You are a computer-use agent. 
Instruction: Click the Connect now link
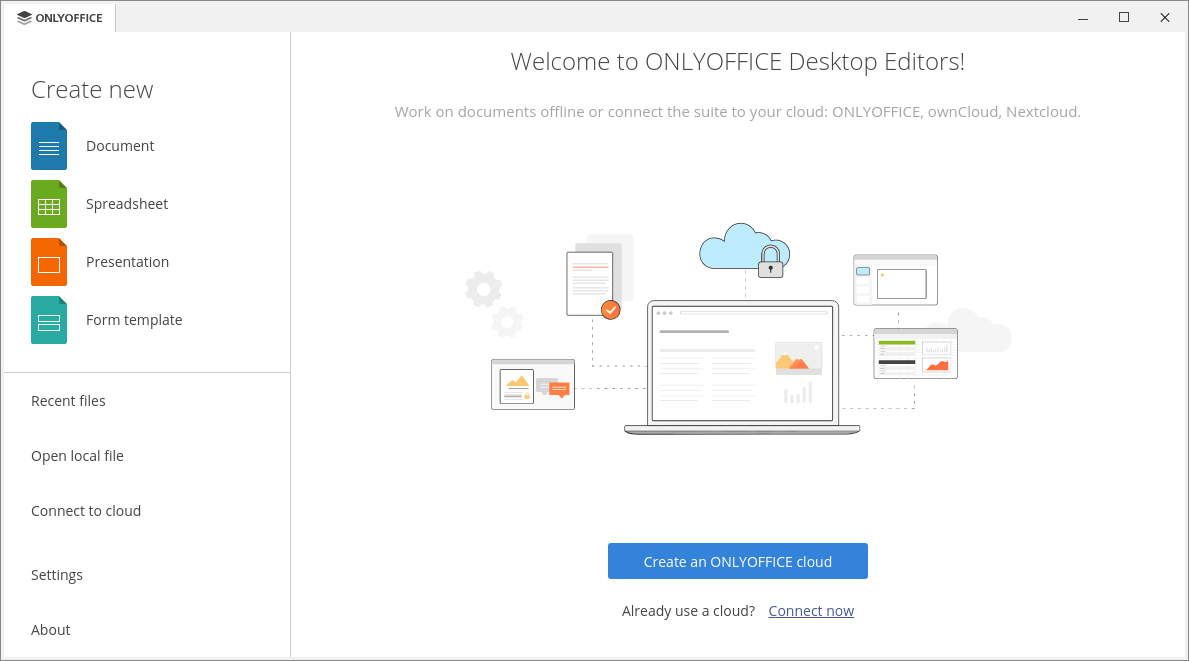pyautogui.click(x=811, y=610)
